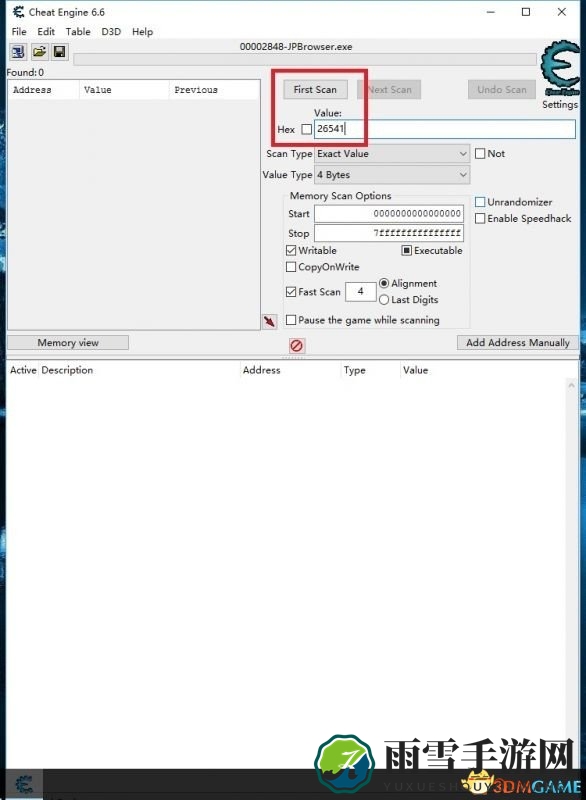The width and height of the screenshot is (586, 800).
Task: Click the Cheat Engine taskbar icon
Action: click(23, 784)
